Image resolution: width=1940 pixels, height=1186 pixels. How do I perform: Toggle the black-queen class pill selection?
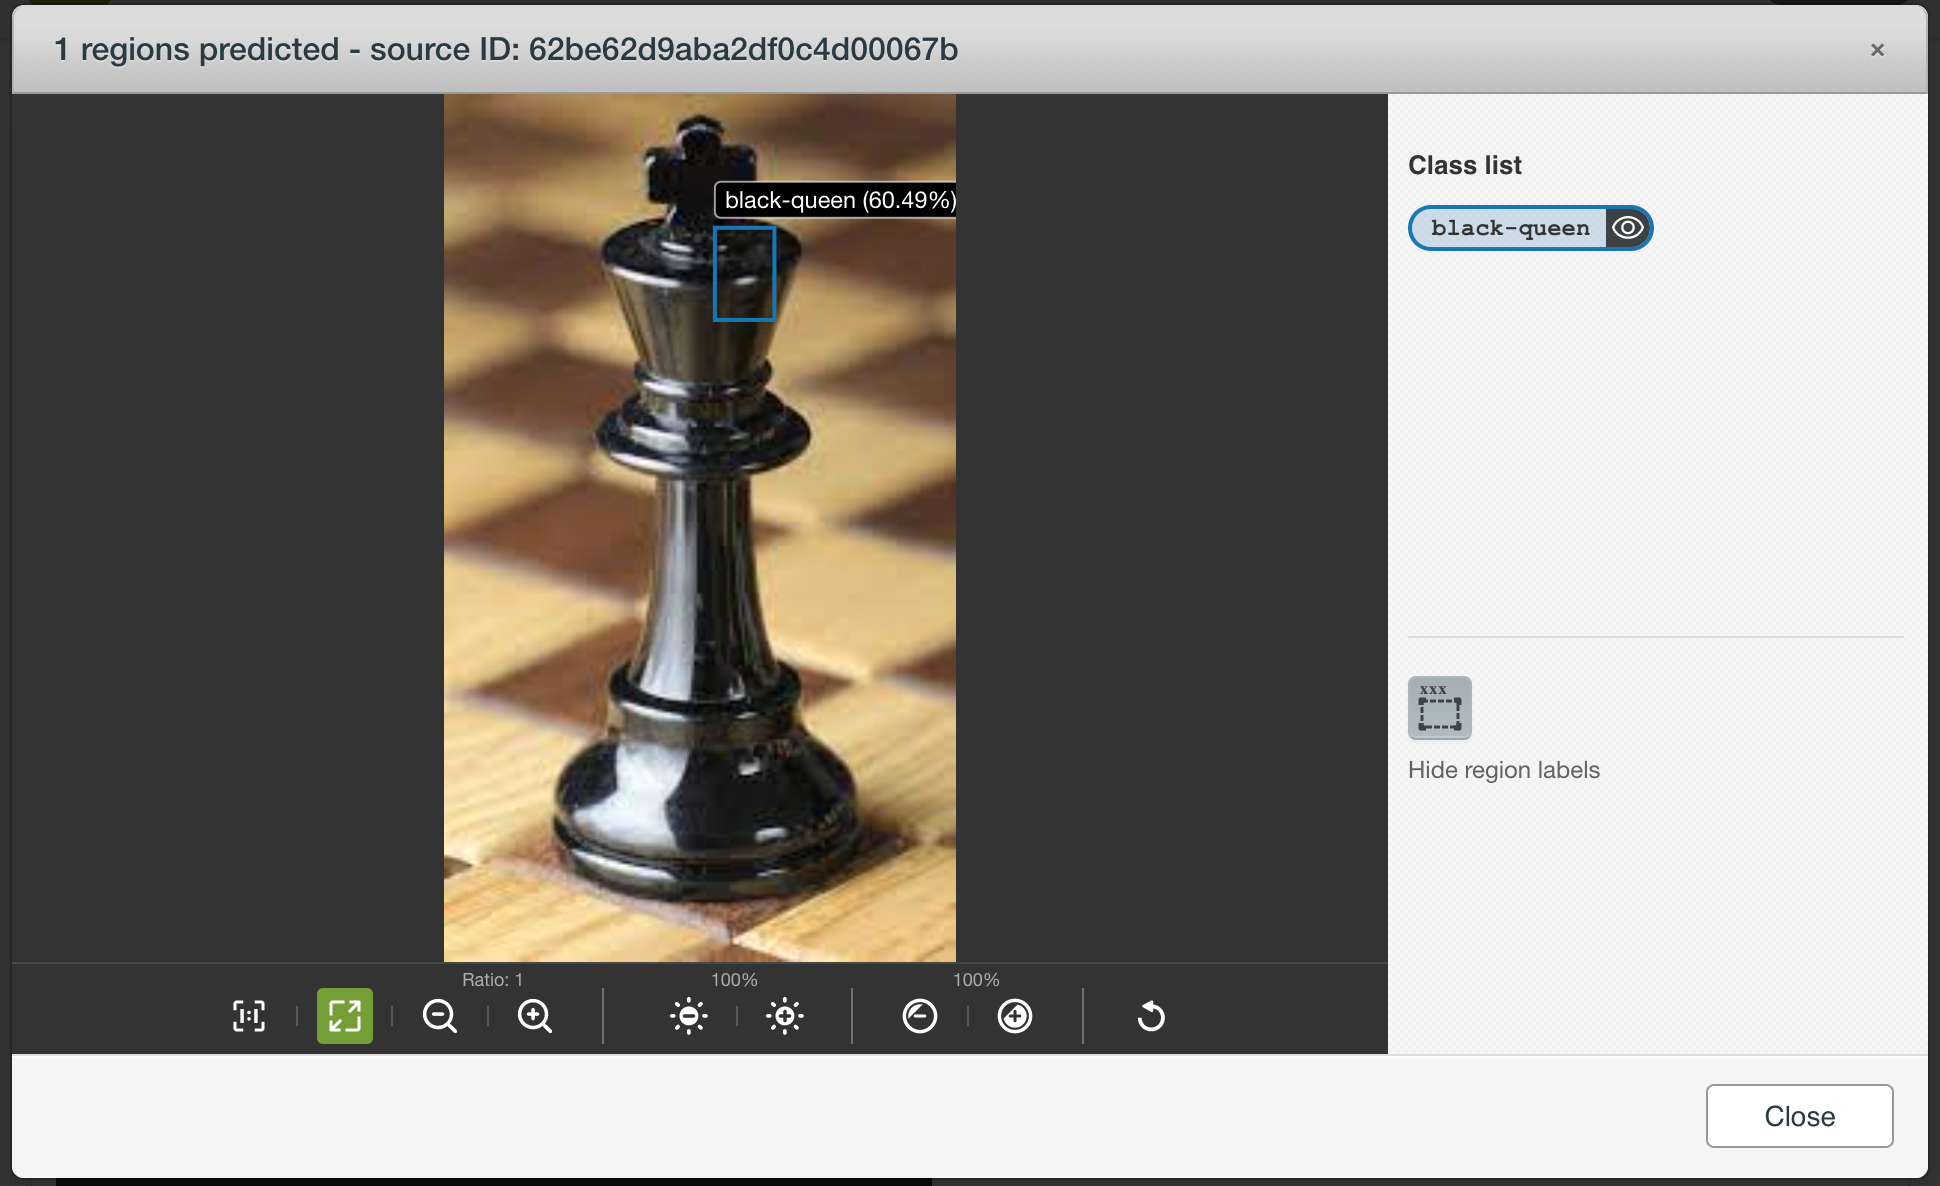coord(1511,228)
